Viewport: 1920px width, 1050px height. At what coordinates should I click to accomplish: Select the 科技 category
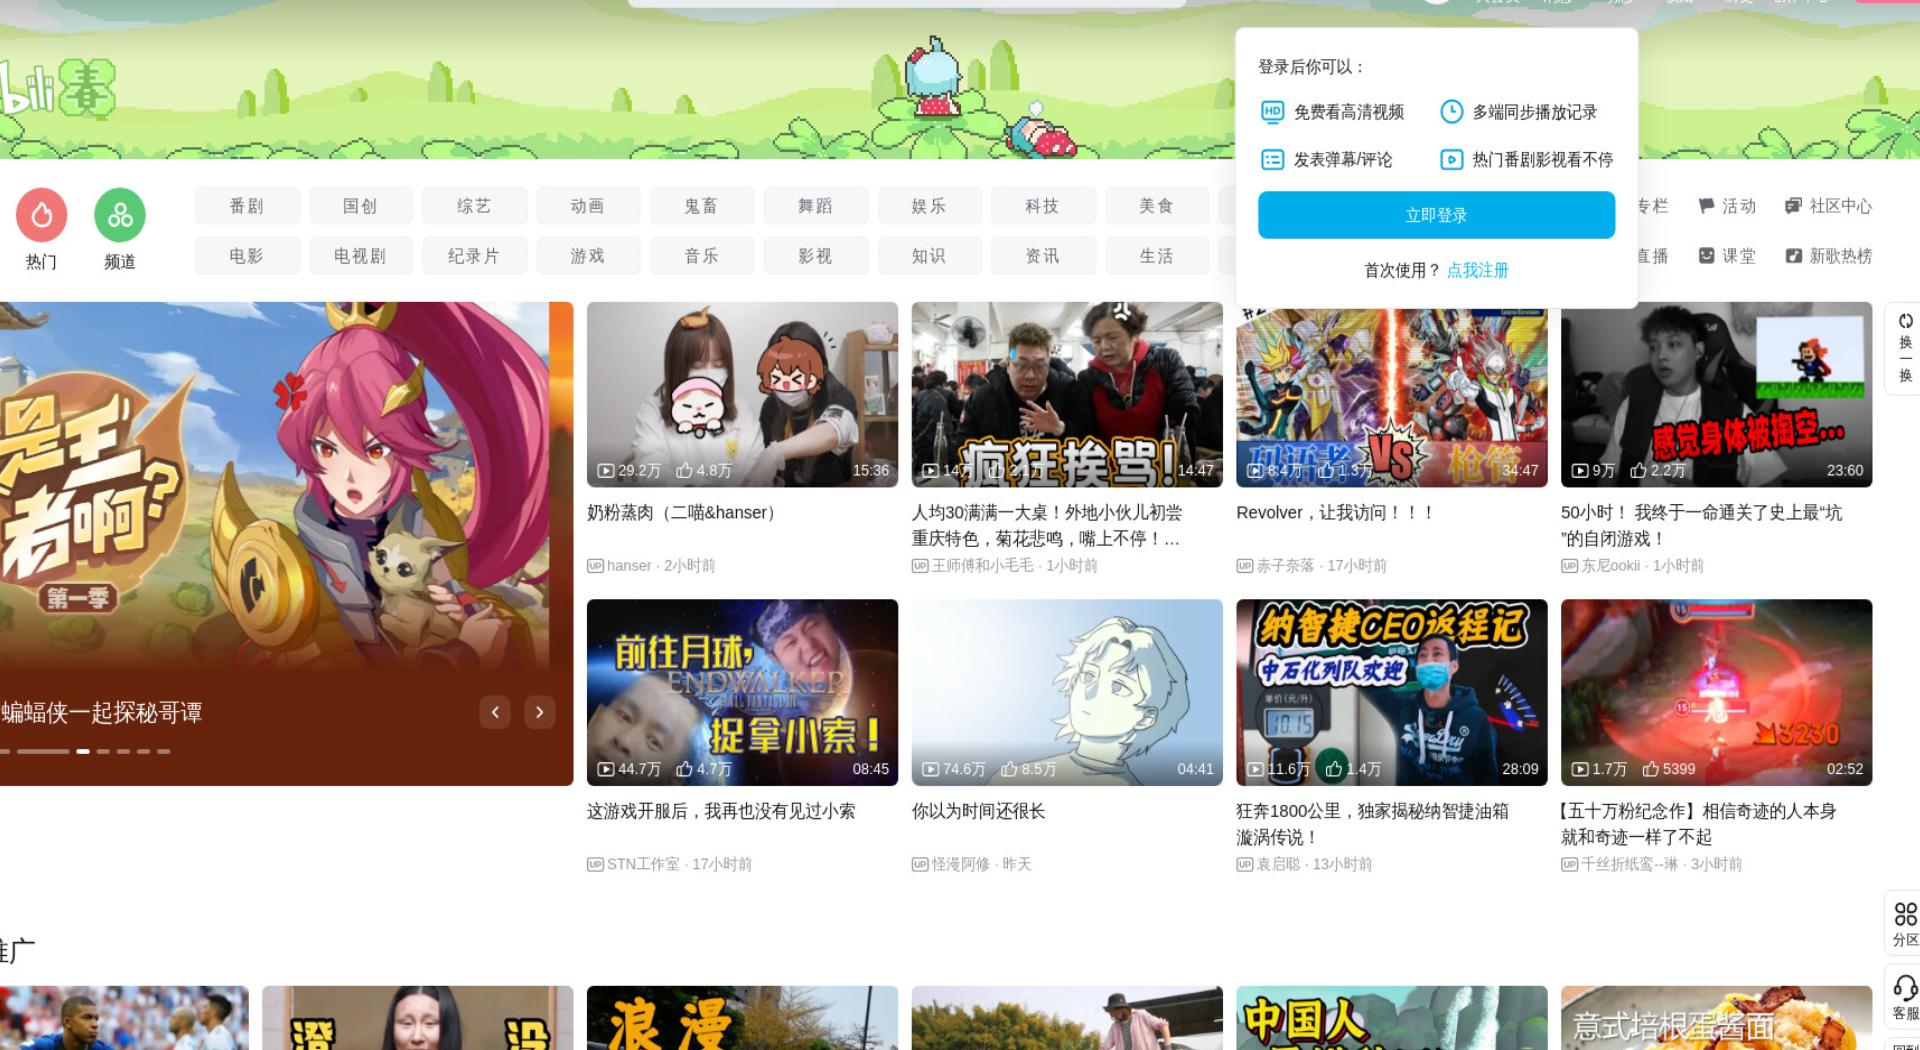tap(1042, 206)
